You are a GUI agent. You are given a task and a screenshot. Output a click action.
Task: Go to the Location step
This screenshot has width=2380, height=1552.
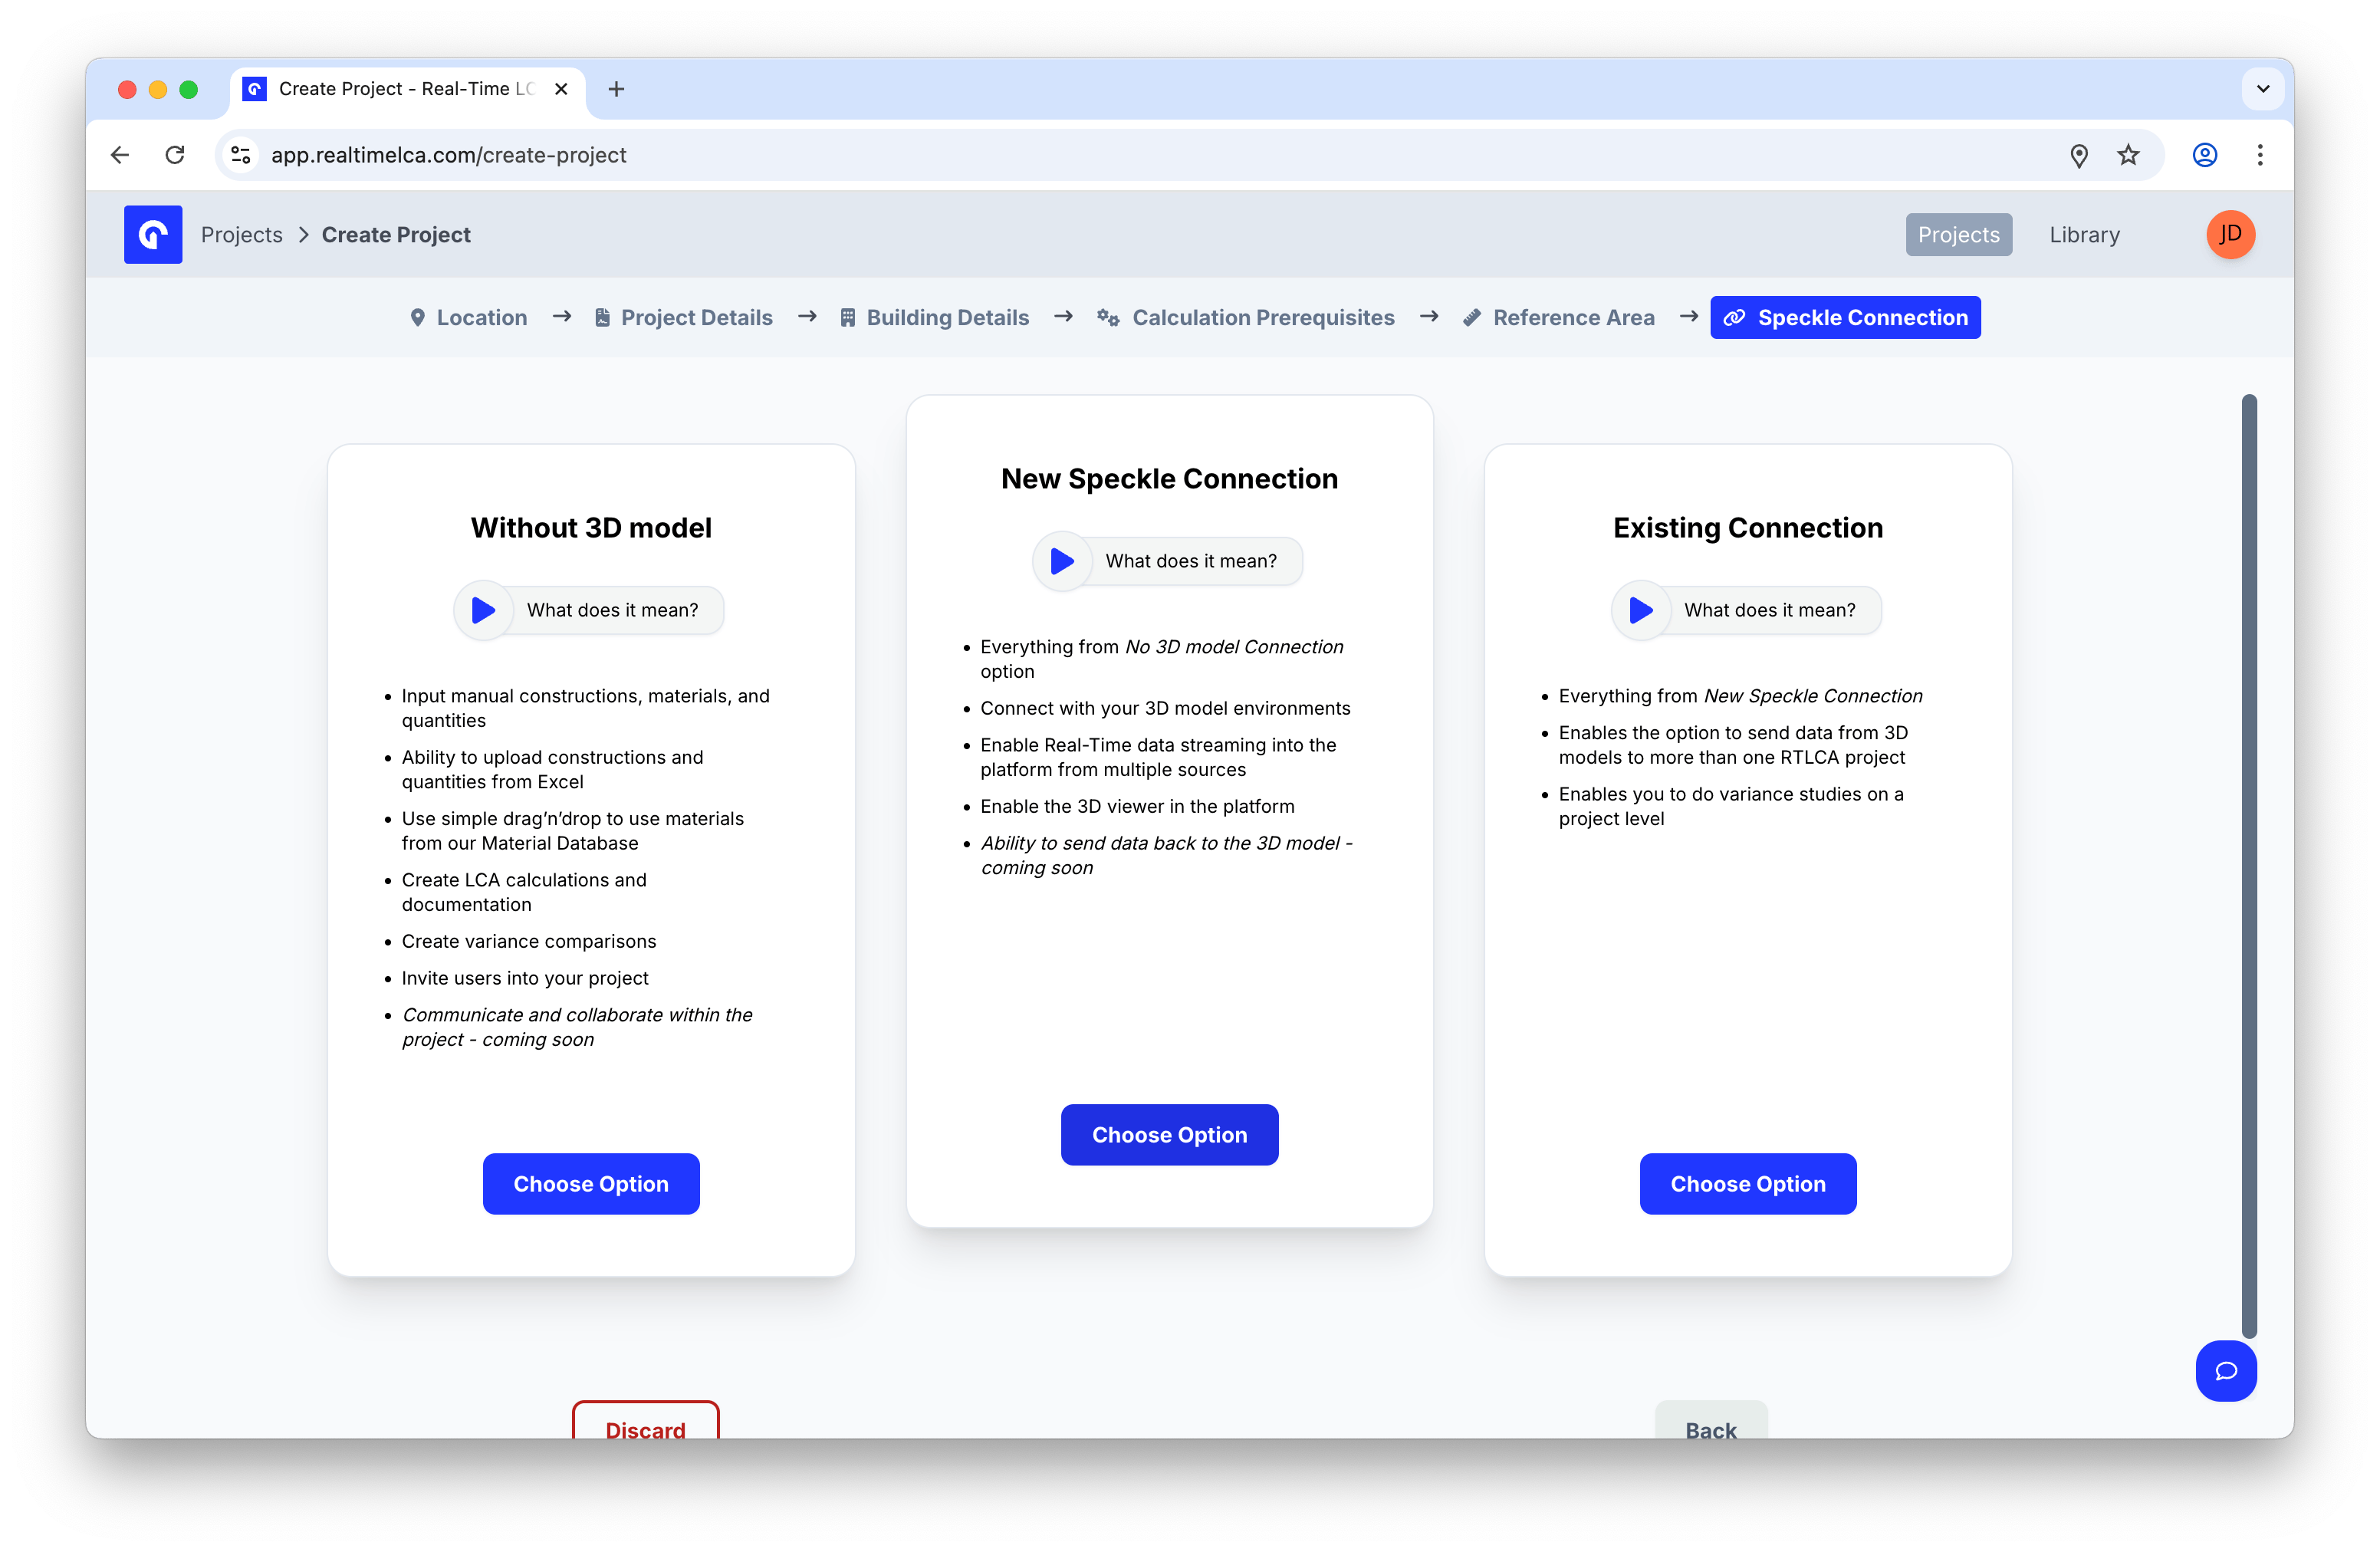tap(468, 317)
